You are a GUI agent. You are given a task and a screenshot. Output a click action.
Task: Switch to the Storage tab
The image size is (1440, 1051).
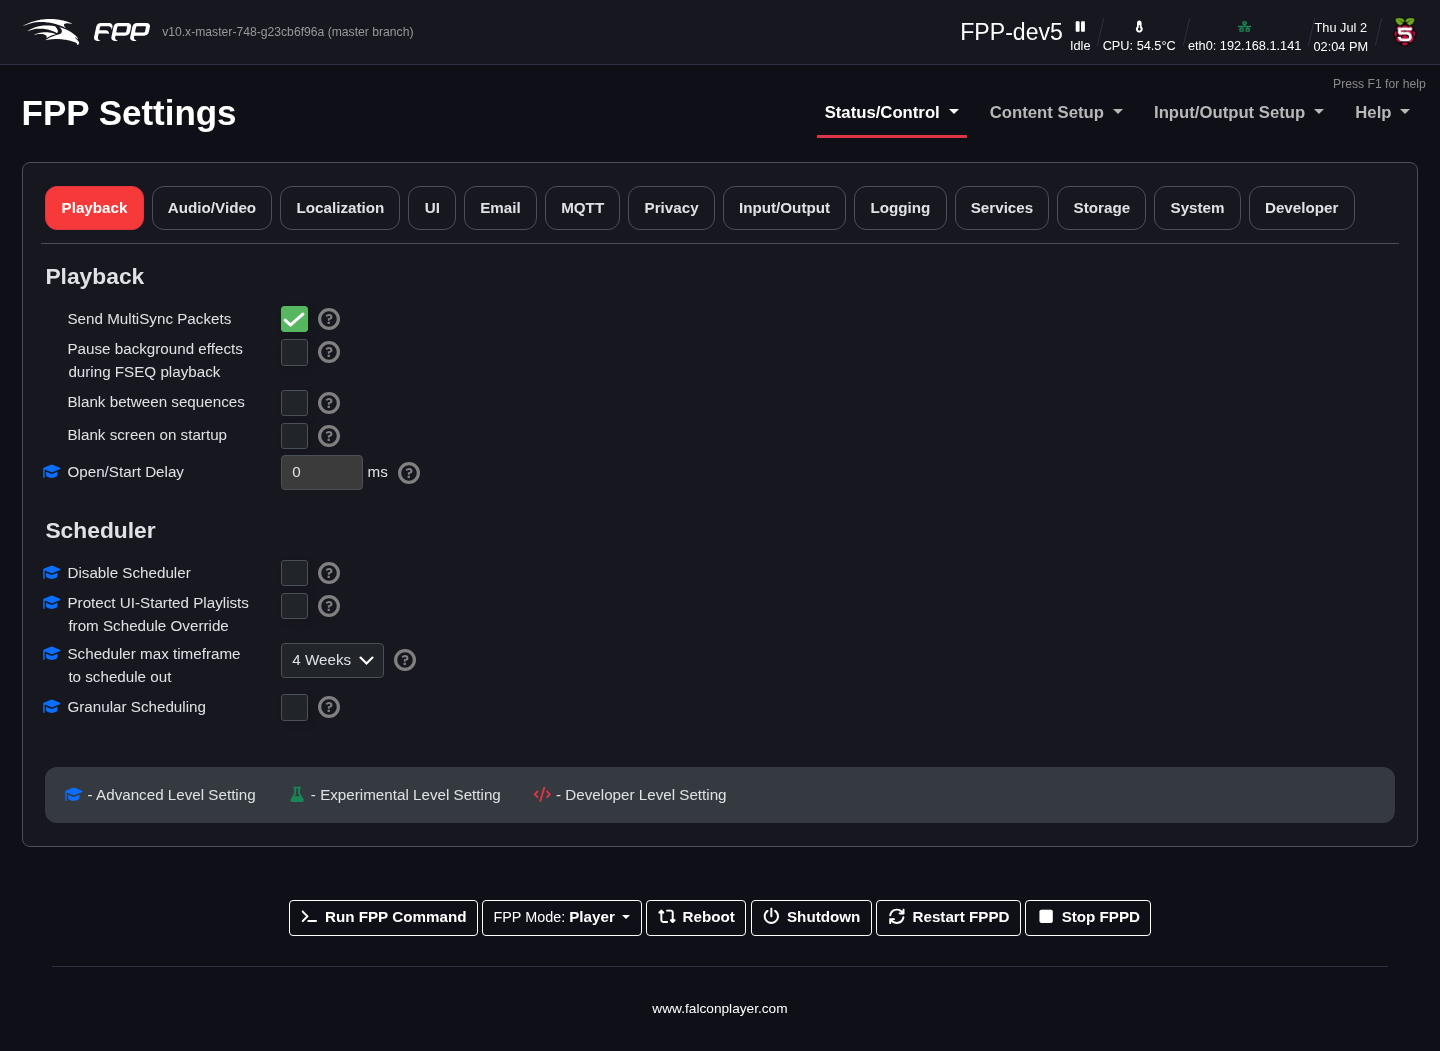tap(1101, 208)
